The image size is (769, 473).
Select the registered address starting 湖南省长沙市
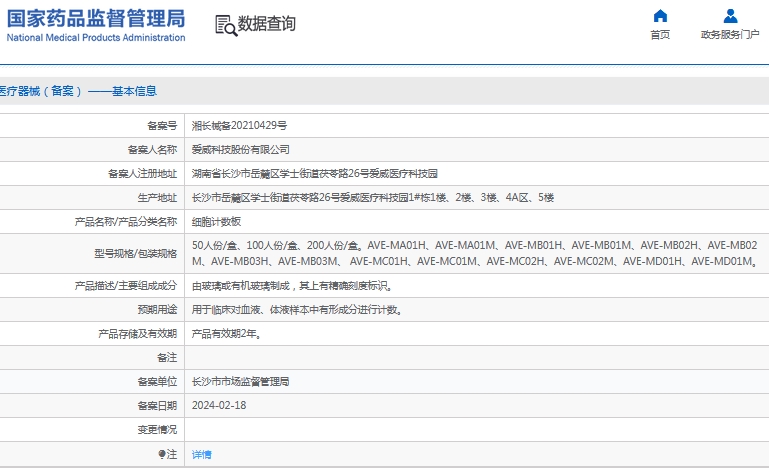314,174
